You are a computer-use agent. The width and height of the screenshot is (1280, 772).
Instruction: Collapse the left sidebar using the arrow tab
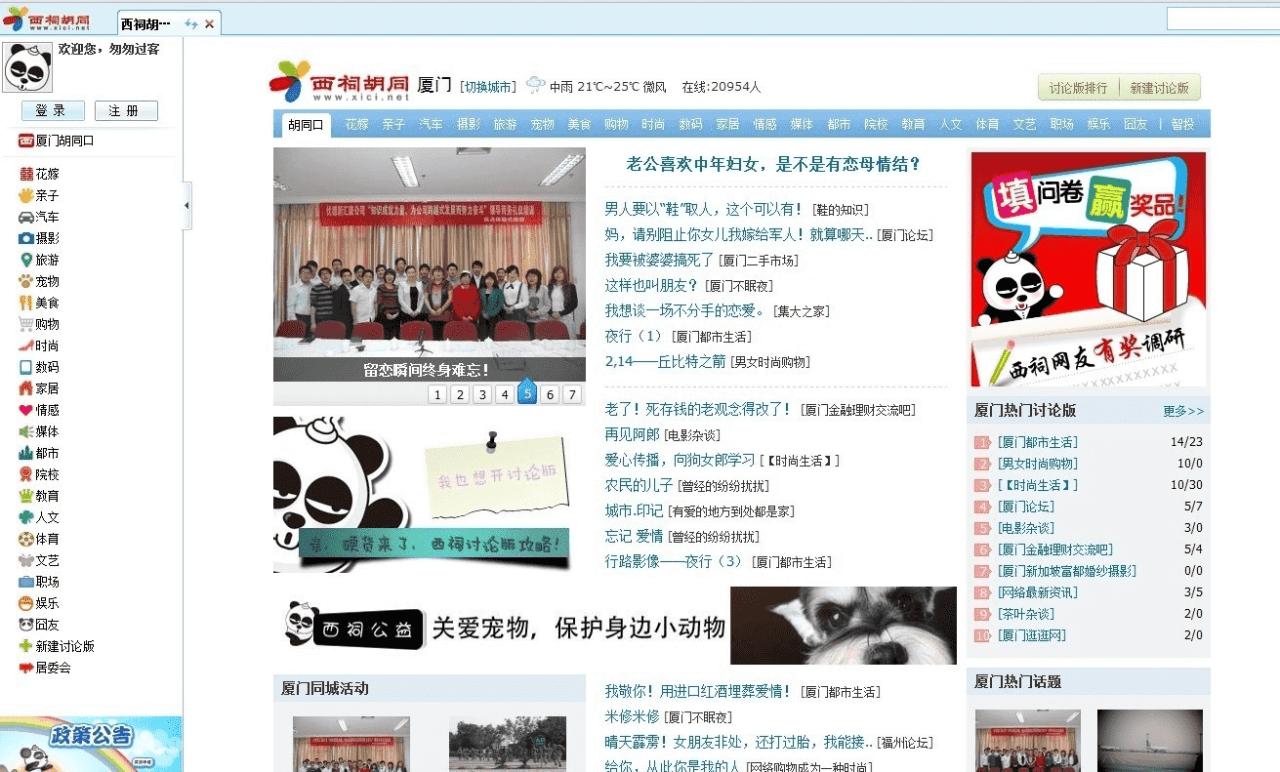click(x=186, y=206)
